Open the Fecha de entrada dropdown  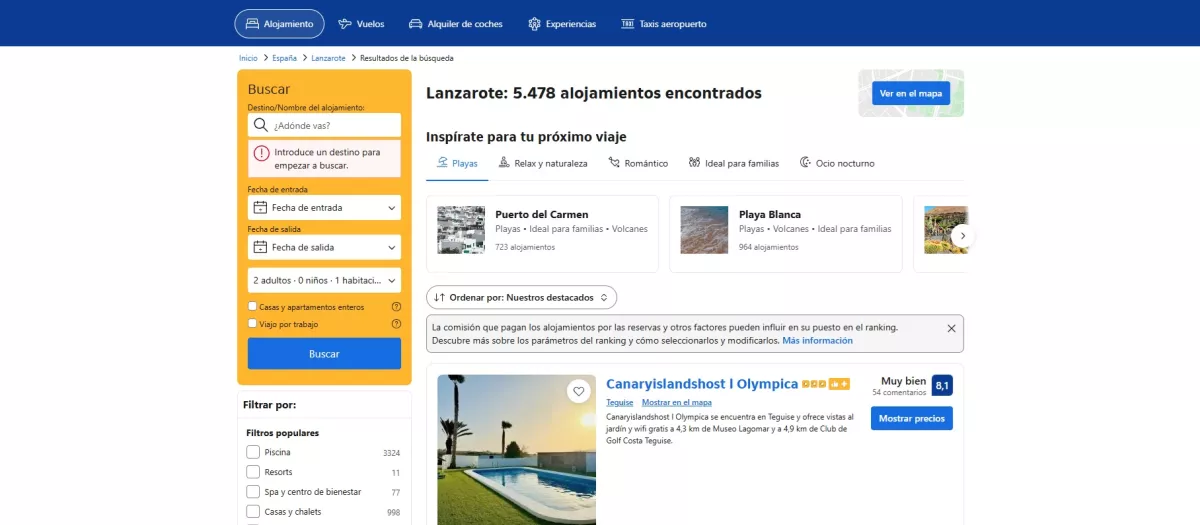(x=324, y=208)
